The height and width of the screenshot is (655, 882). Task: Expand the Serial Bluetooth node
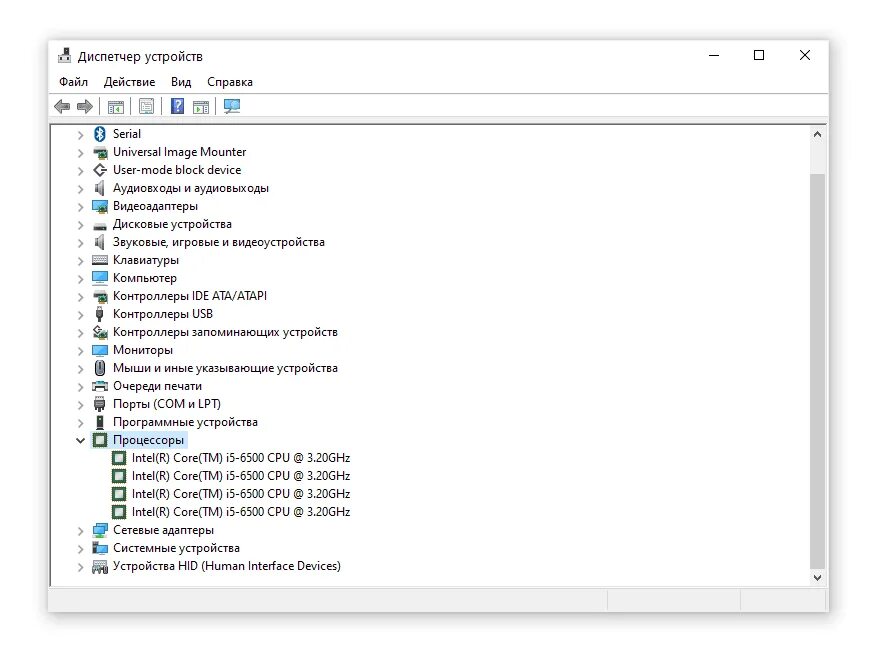[80, 134]
